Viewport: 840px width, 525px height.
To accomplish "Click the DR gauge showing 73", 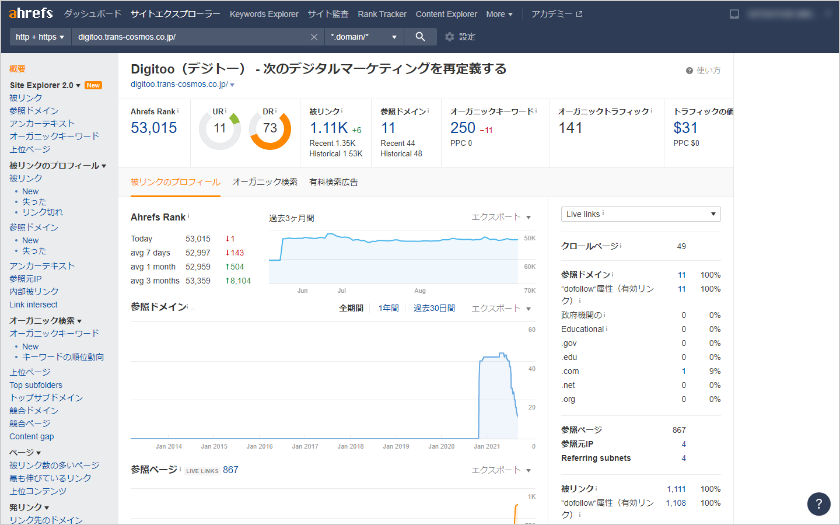I will tap(270, 129).
